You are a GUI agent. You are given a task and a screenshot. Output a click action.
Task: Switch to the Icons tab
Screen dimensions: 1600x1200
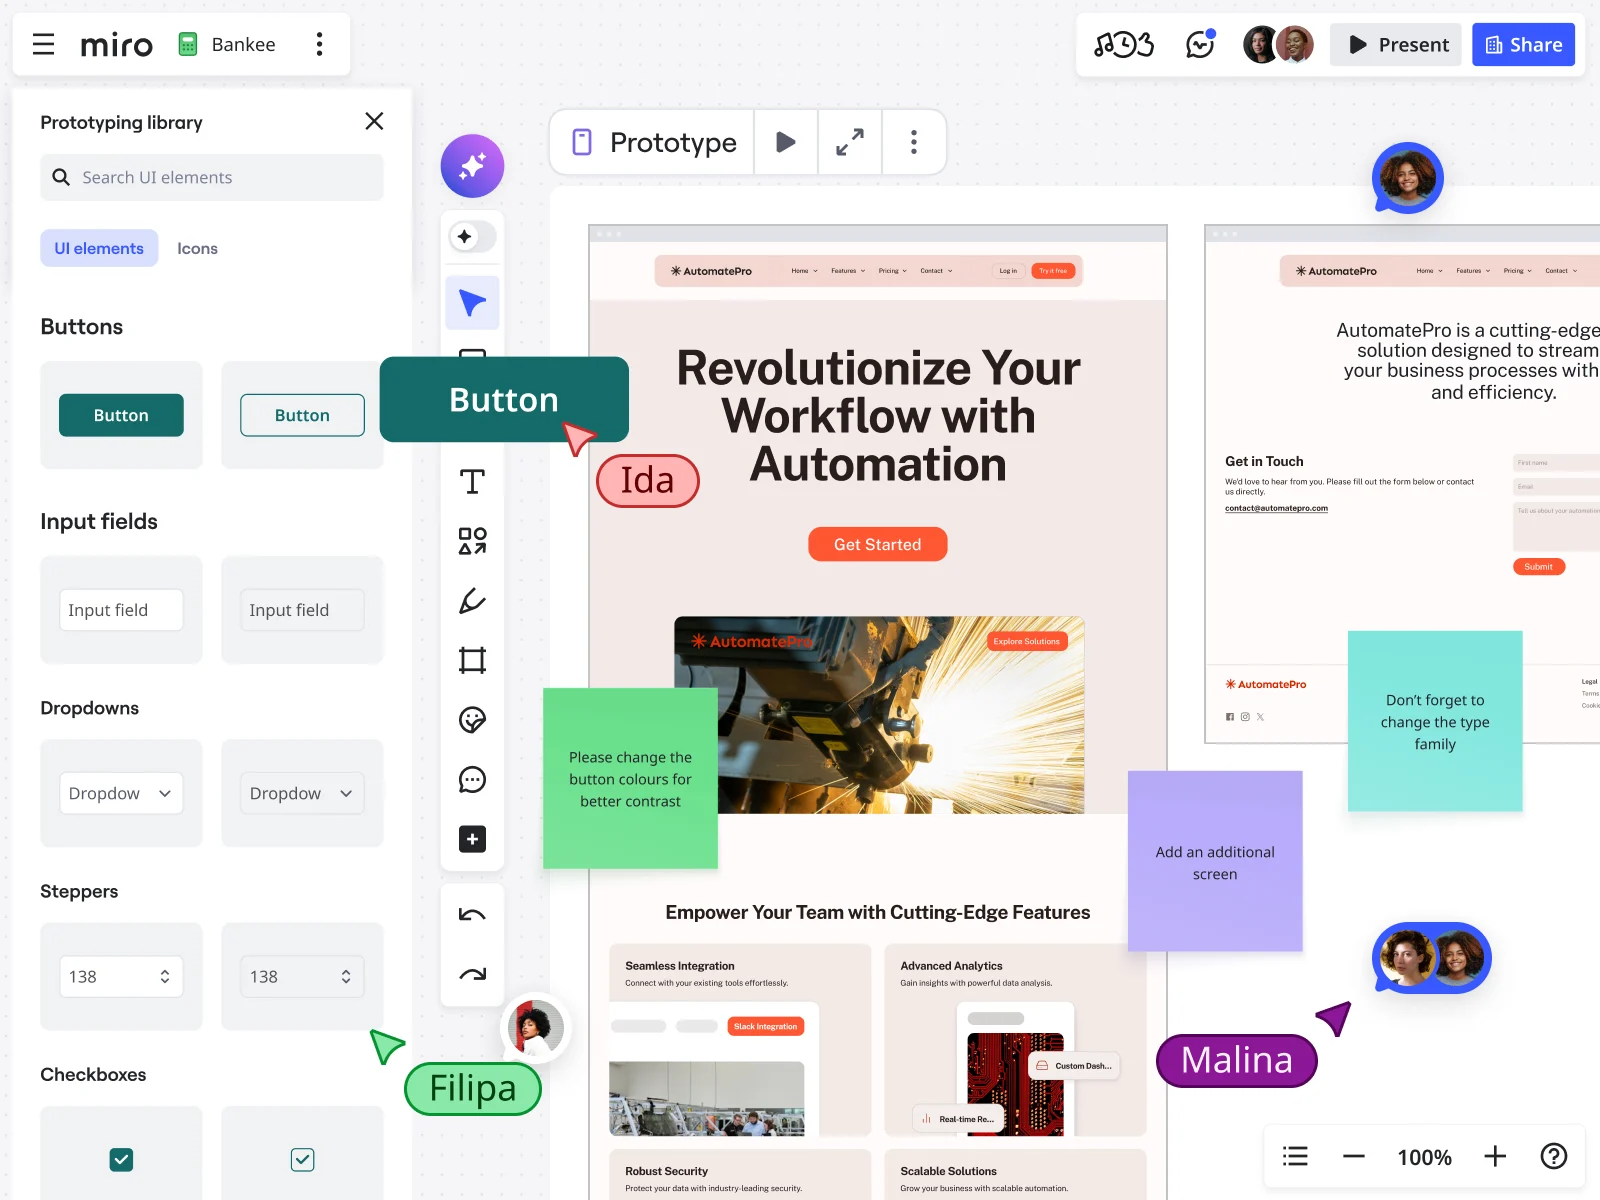[197, 248]
